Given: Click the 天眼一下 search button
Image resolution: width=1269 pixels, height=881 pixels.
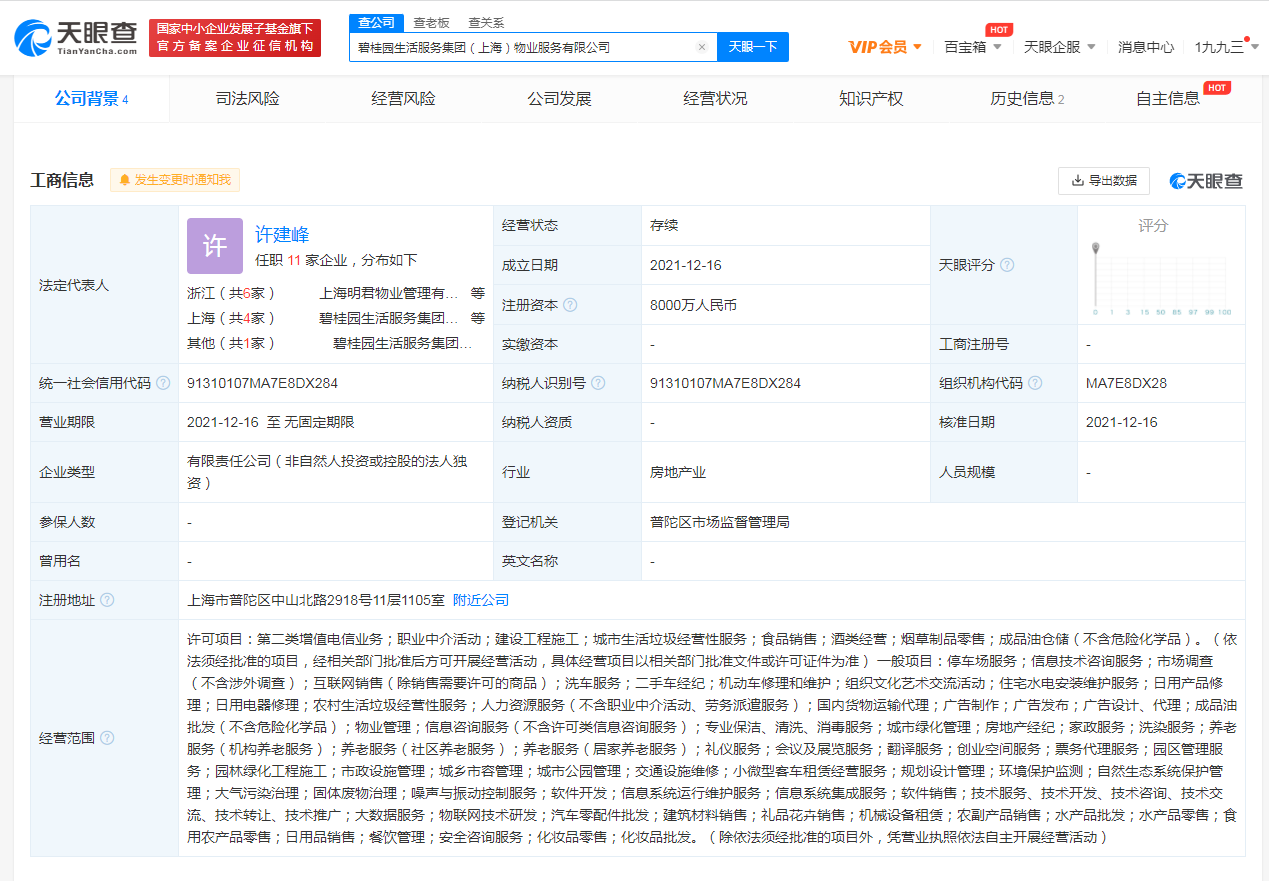Looking at the screenshot, I should (752, 47).
